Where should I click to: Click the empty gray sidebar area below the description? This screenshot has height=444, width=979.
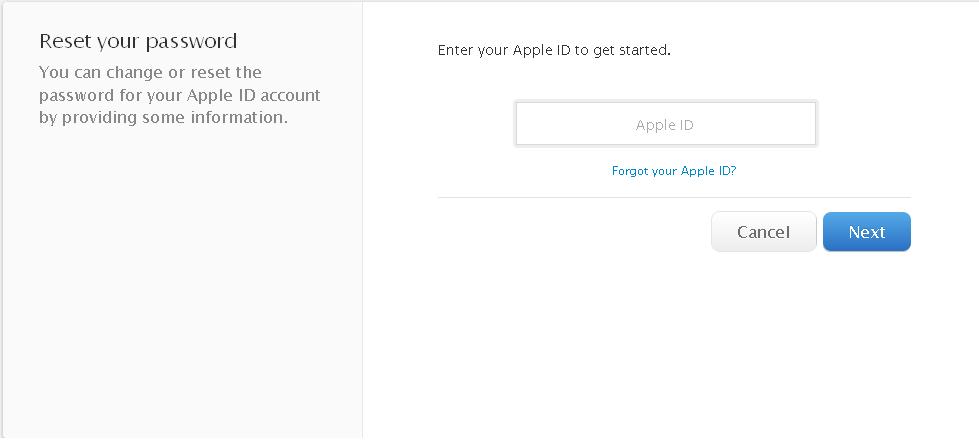click(x=180, y=300)
